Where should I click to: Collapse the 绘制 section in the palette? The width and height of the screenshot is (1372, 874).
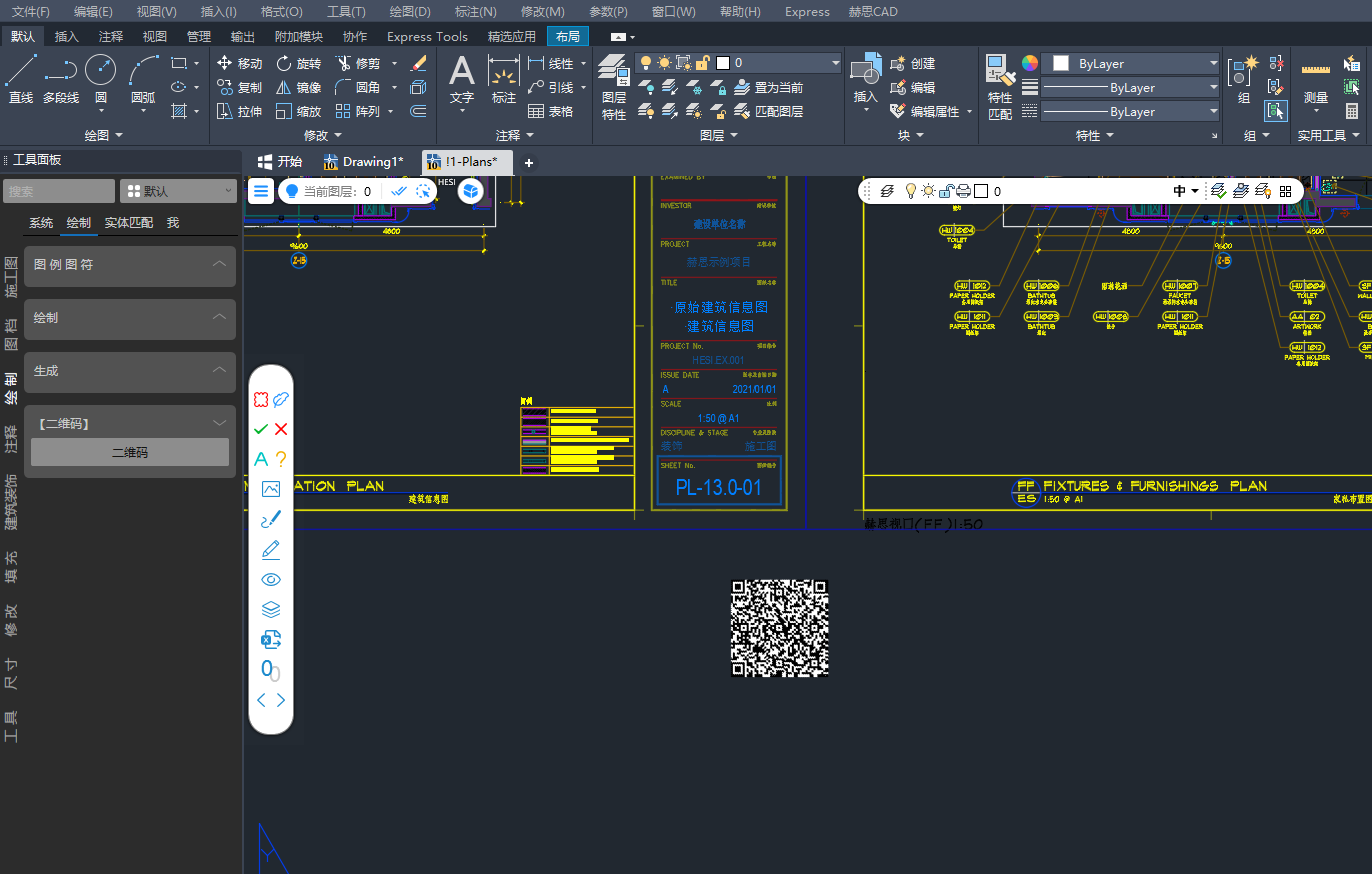tap(219, 317)
